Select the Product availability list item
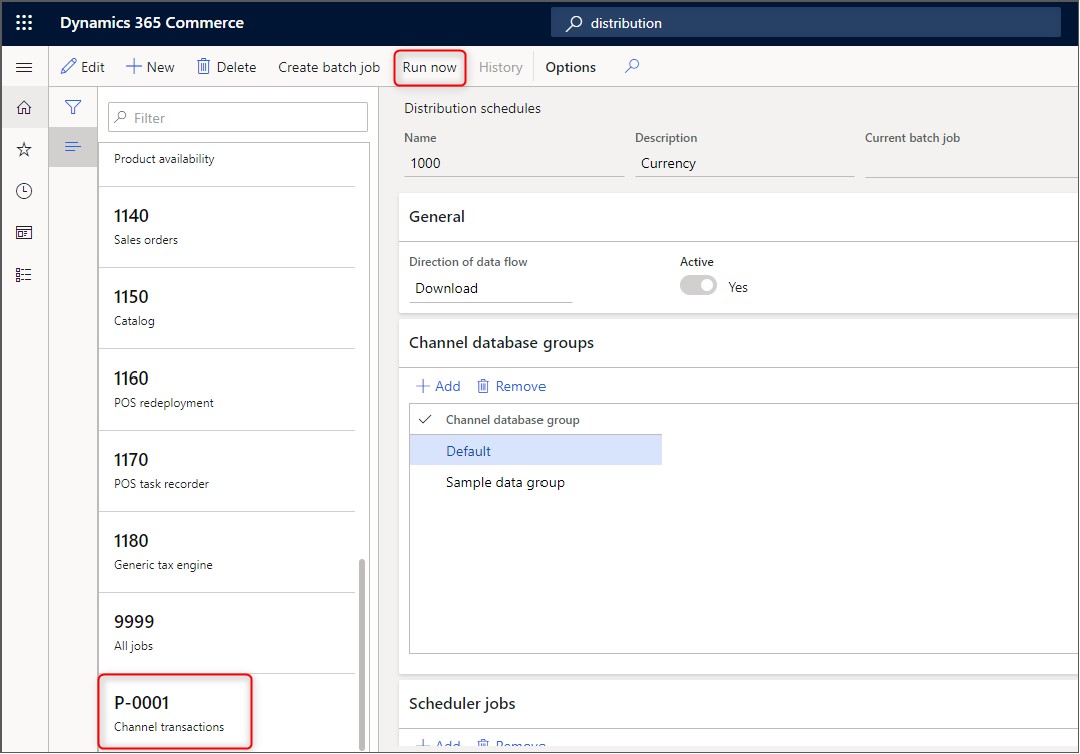 tap(227, 165)
